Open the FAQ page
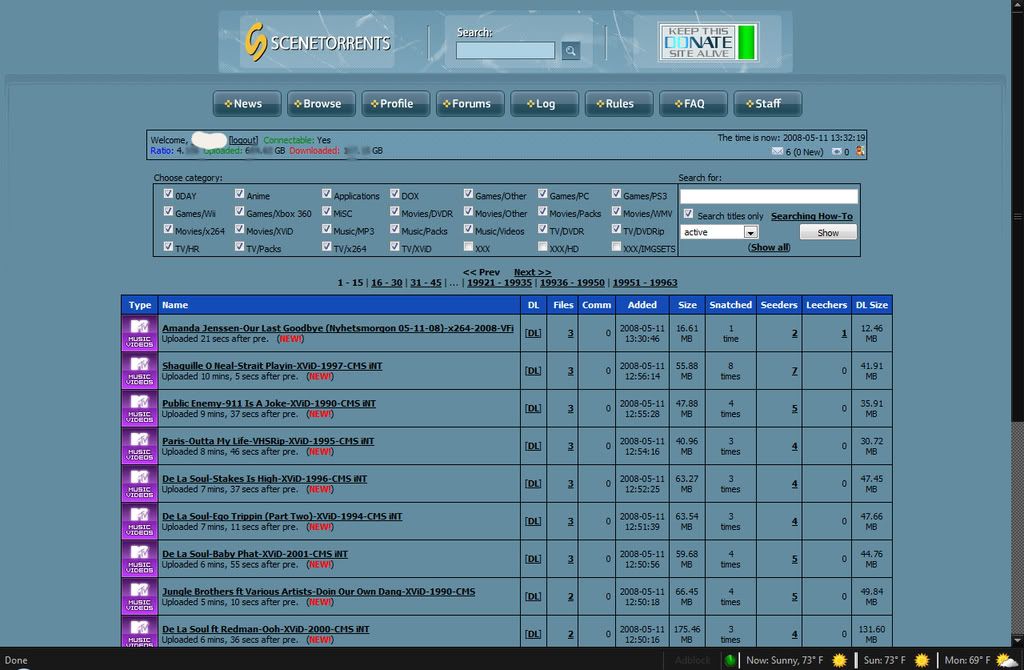The image size is (1024, 670). (x=694, y=104)
